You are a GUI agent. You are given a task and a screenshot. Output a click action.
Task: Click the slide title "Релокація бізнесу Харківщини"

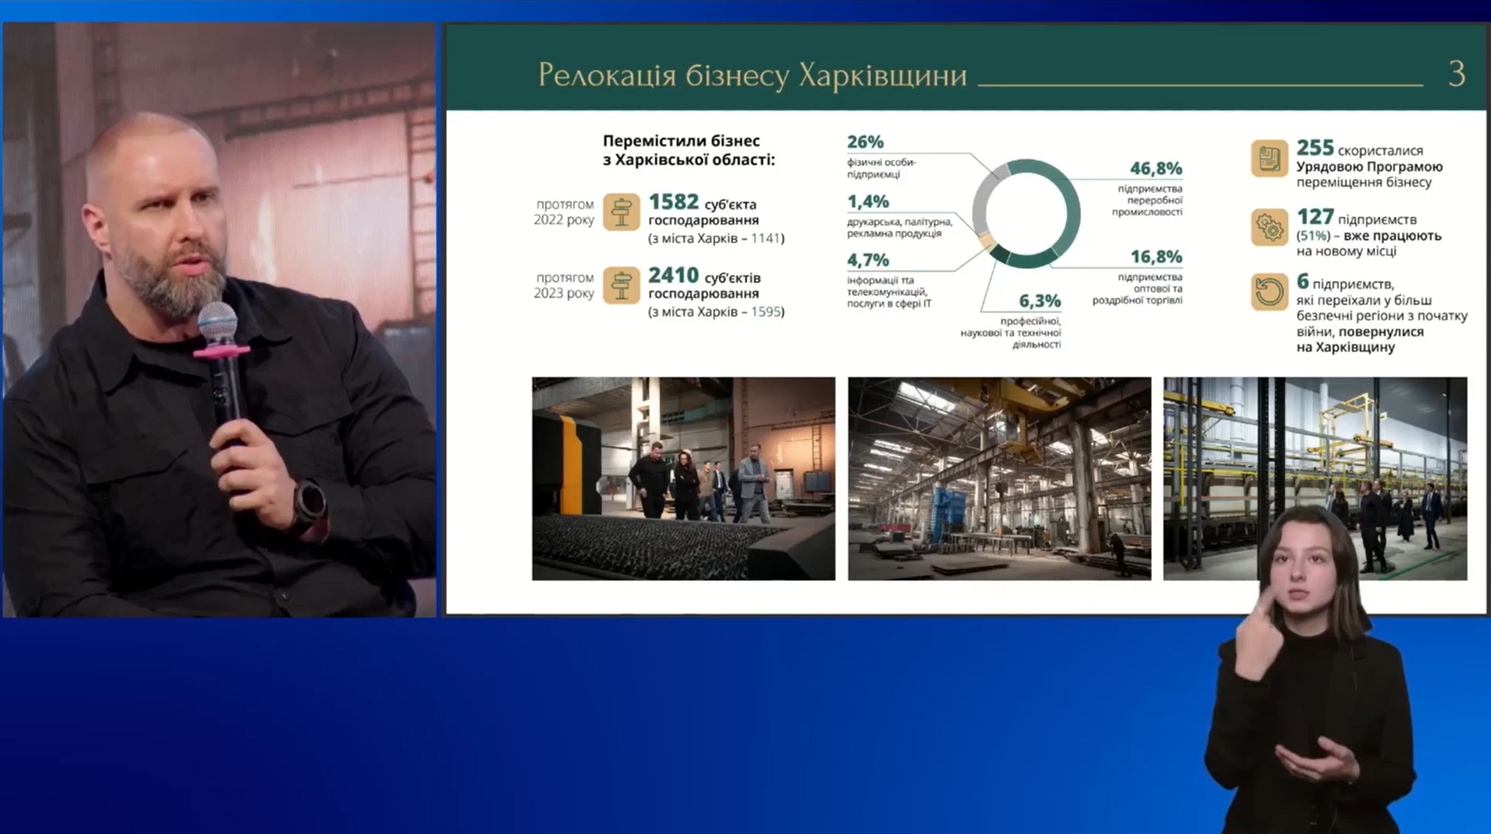pos(752,75)
